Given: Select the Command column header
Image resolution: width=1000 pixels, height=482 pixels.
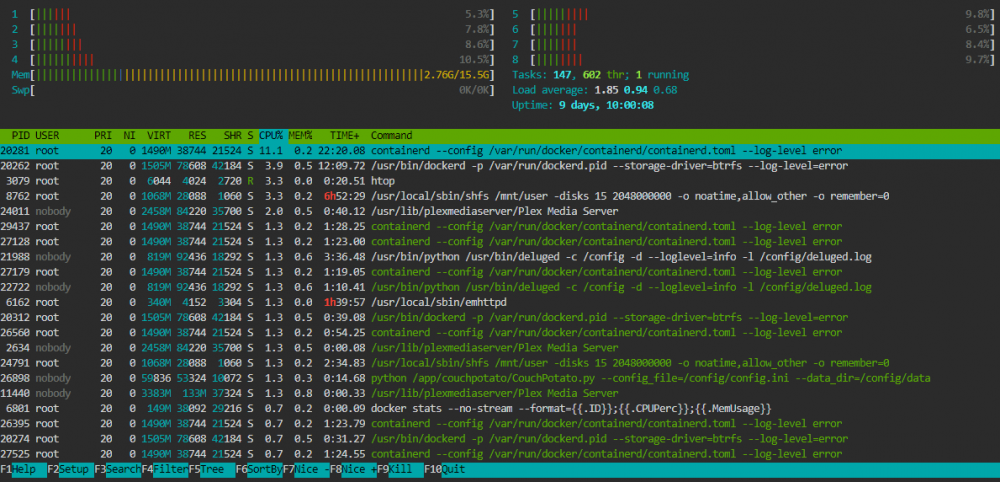Looking at the screenshot, I should click(x=392, y=136).
